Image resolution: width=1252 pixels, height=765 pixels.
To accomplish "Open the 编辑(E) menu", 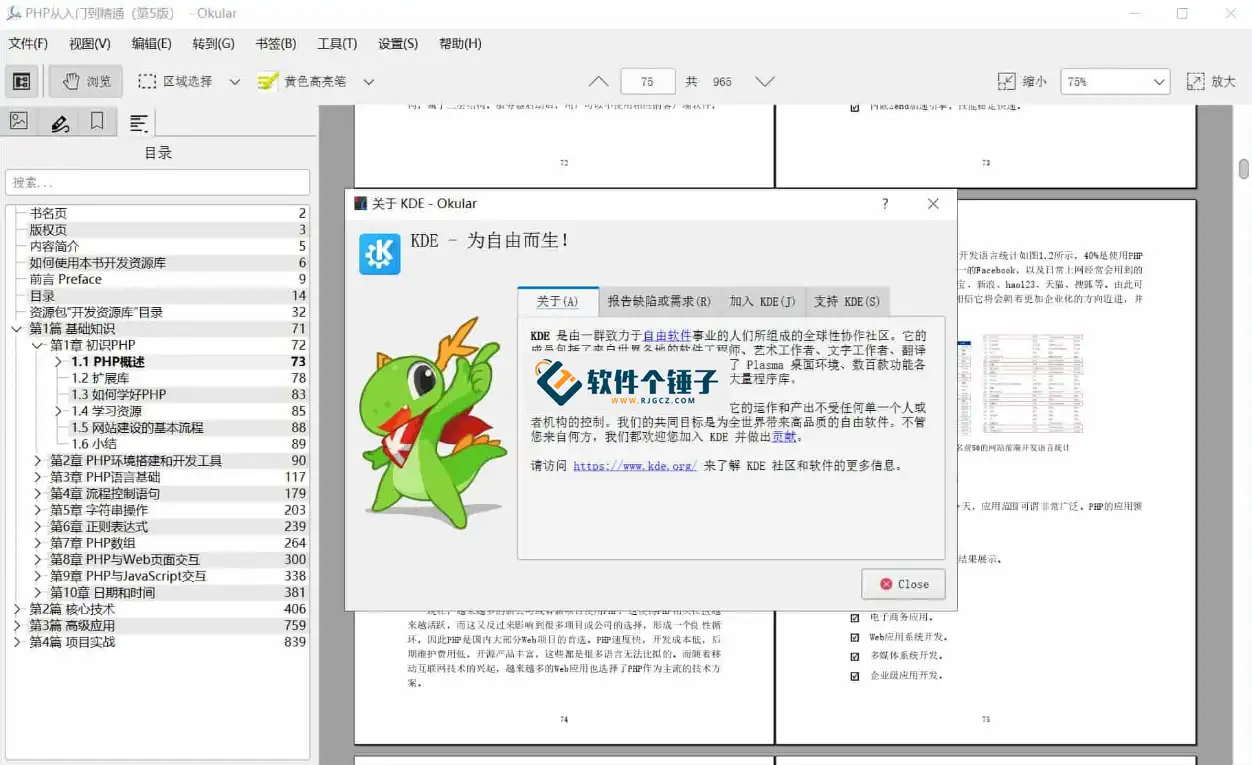I will click(151, 44).
